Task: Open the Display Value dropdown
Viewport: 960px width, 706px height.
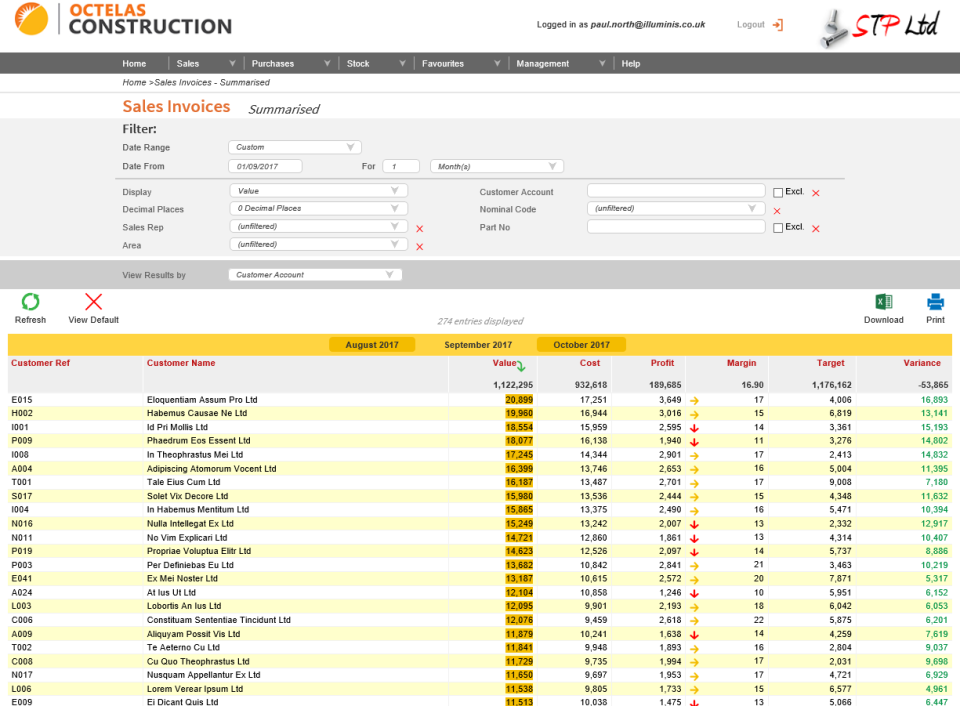Action: [318, 191]
